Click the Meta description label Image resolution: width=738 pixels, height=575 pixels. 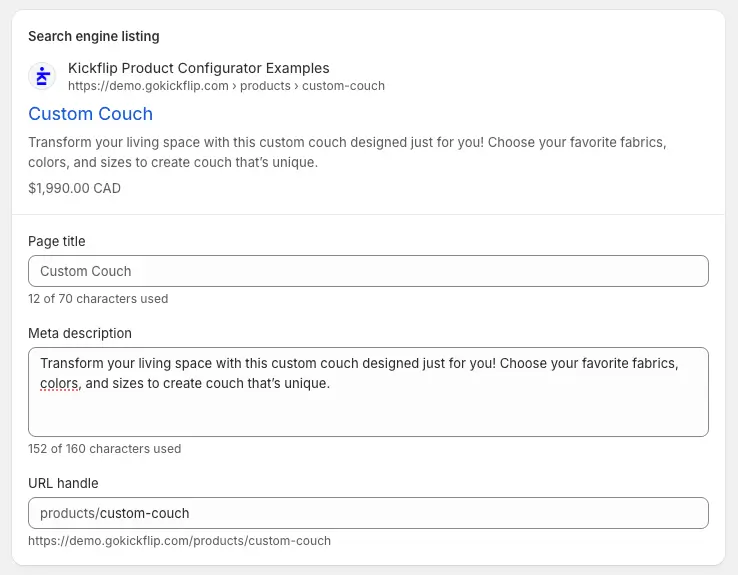coord(80,333)
